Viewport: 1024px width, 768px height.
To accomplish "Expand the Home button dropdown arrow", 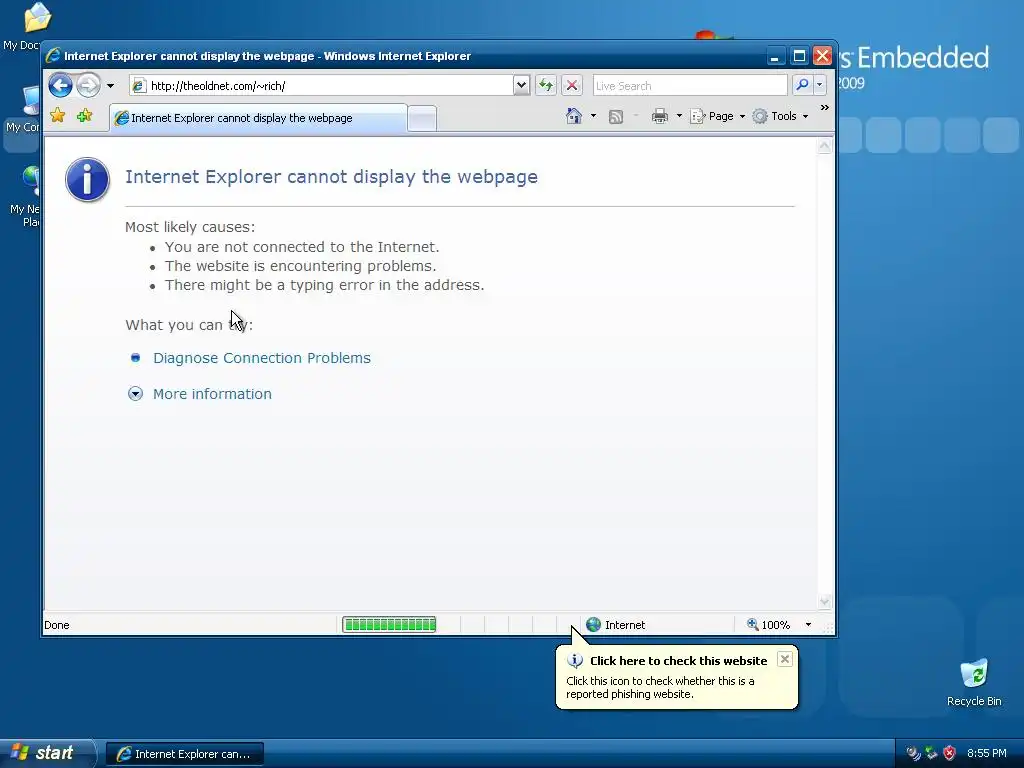I will coord(593,116).
